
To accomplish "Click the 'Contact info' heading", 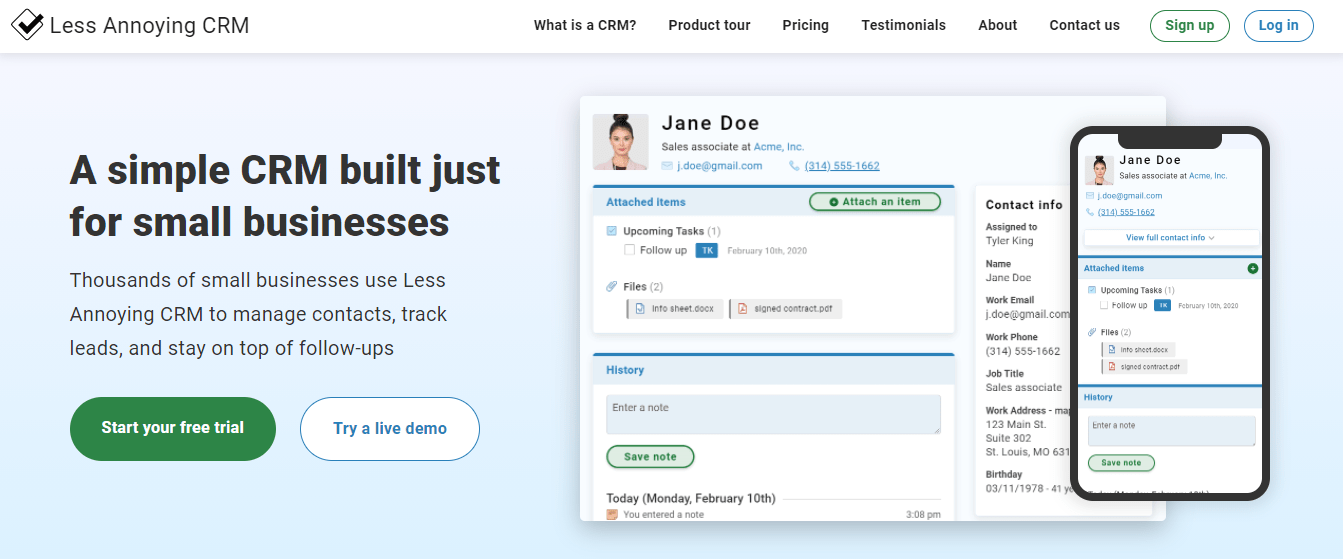I will [x=1024, y=205].
